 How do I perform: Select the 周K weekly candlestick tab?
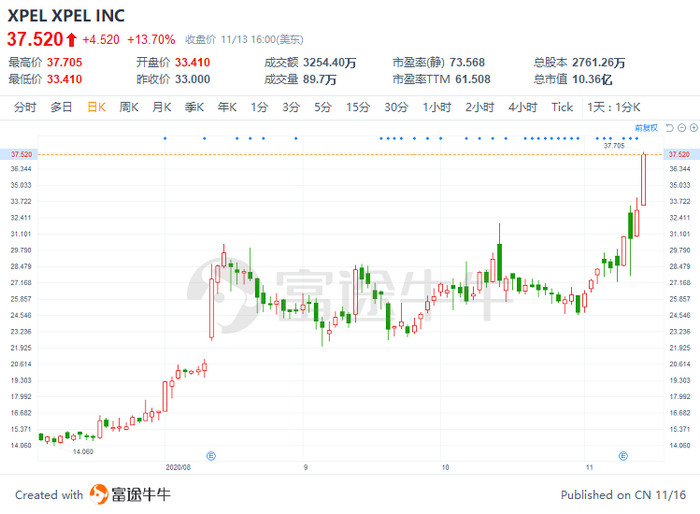coord(129,107)
